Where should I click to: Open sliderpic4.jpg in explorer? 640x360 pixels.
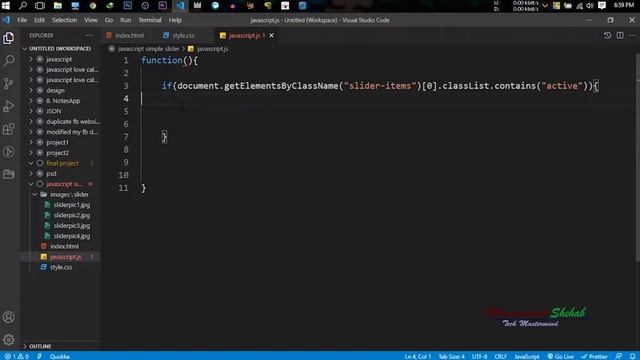(x=71, y=236)
